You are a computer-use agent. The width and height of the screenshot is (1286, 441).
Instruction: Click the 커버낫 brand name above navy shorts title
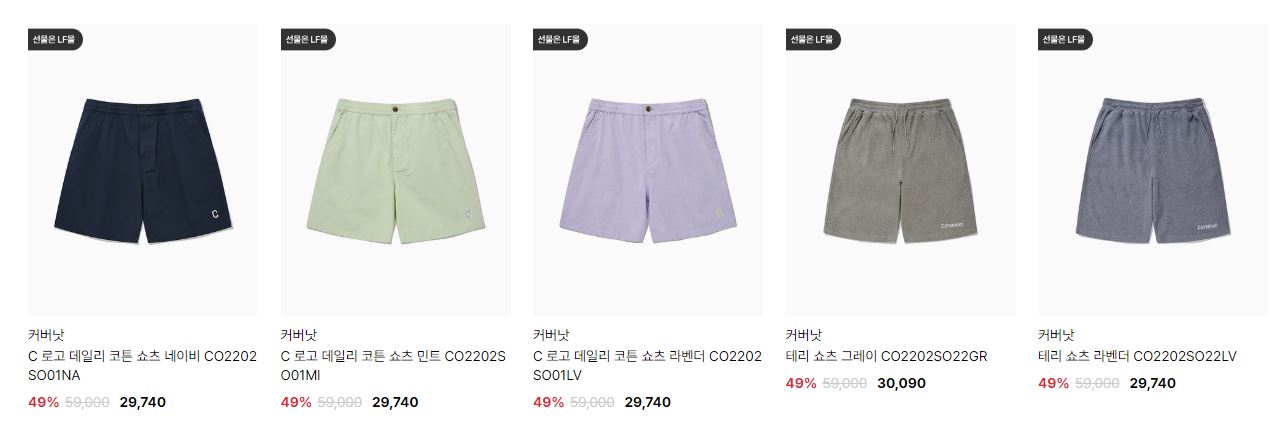point(46,335)
